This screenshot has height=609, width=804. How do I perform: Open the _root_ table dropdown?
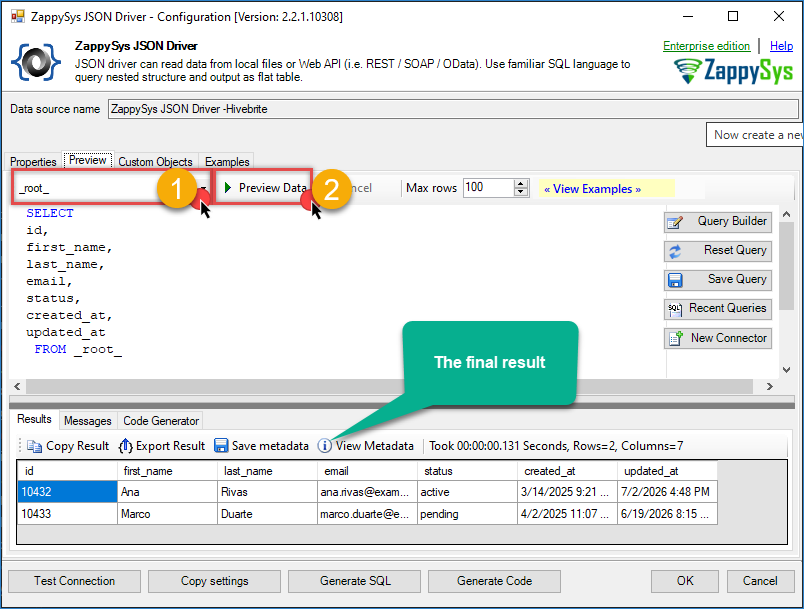(x=204, y=188)
